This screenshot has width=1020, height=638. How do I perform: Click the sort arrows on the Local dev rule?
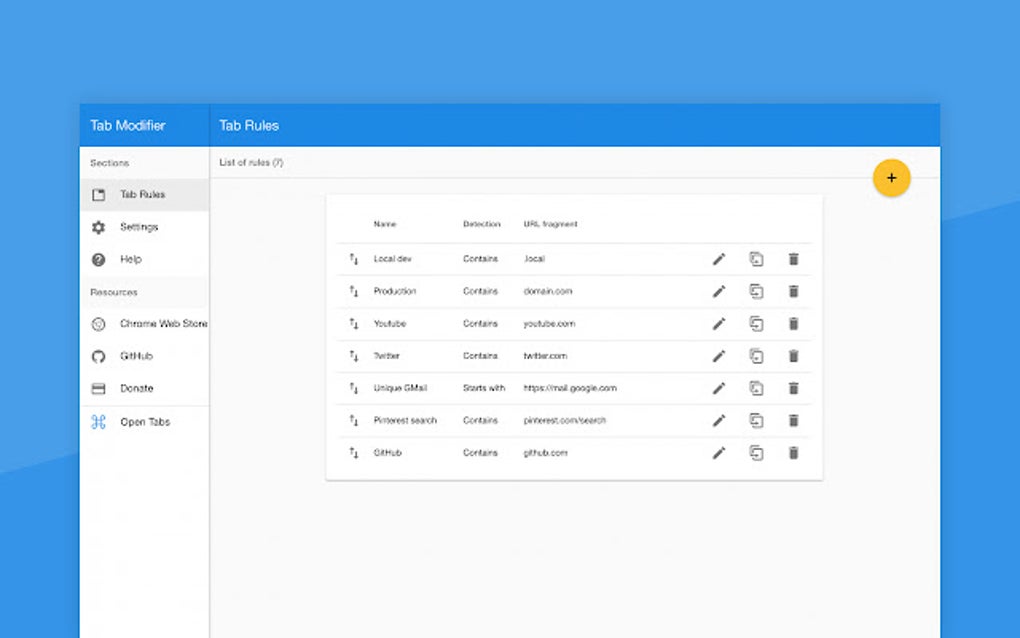pos(352,258)
